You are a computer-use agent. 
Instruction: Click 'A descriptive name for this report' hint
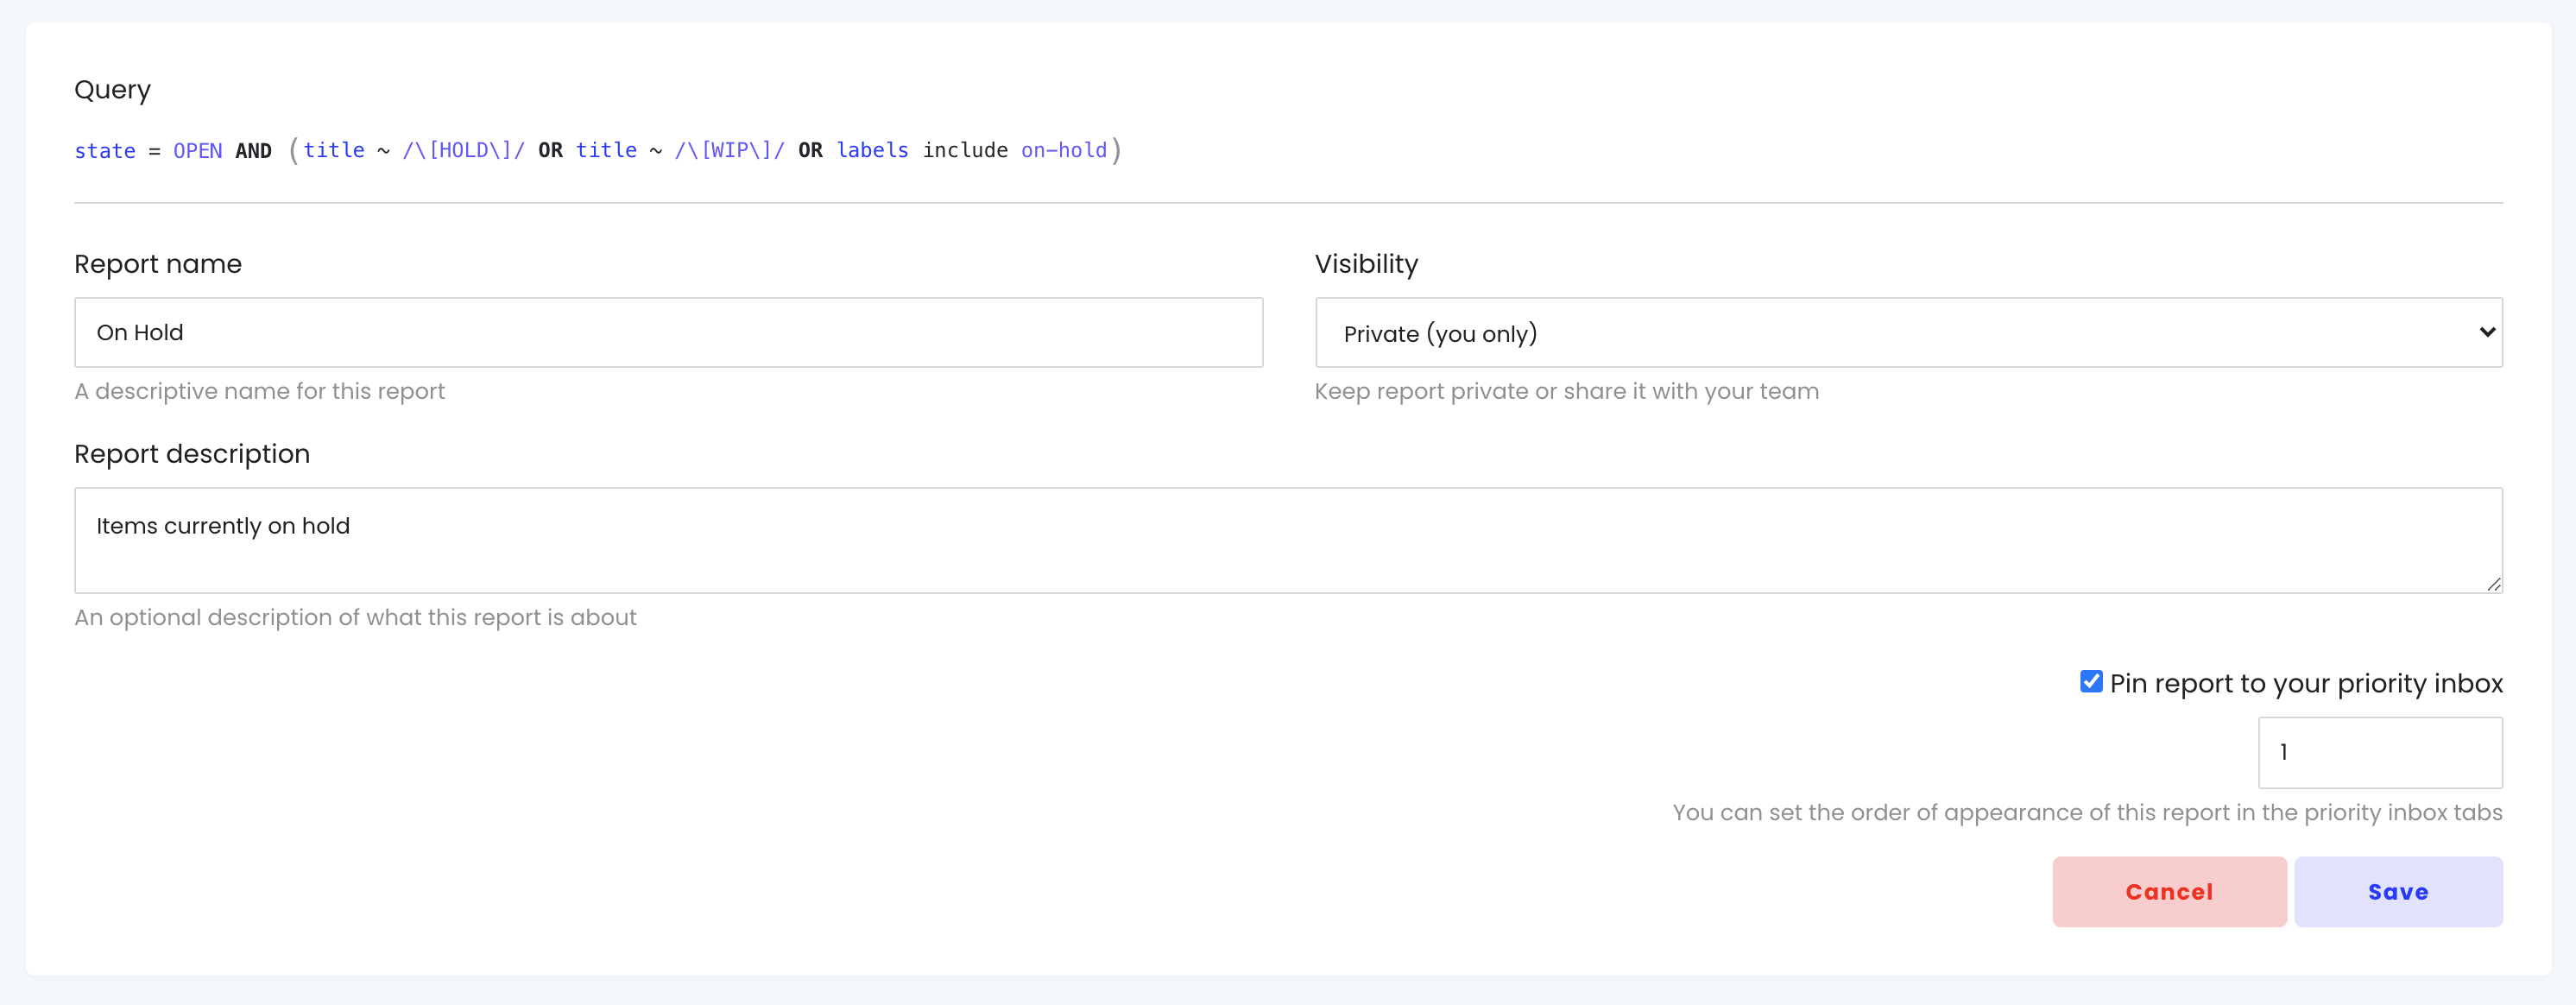point(260,391)
